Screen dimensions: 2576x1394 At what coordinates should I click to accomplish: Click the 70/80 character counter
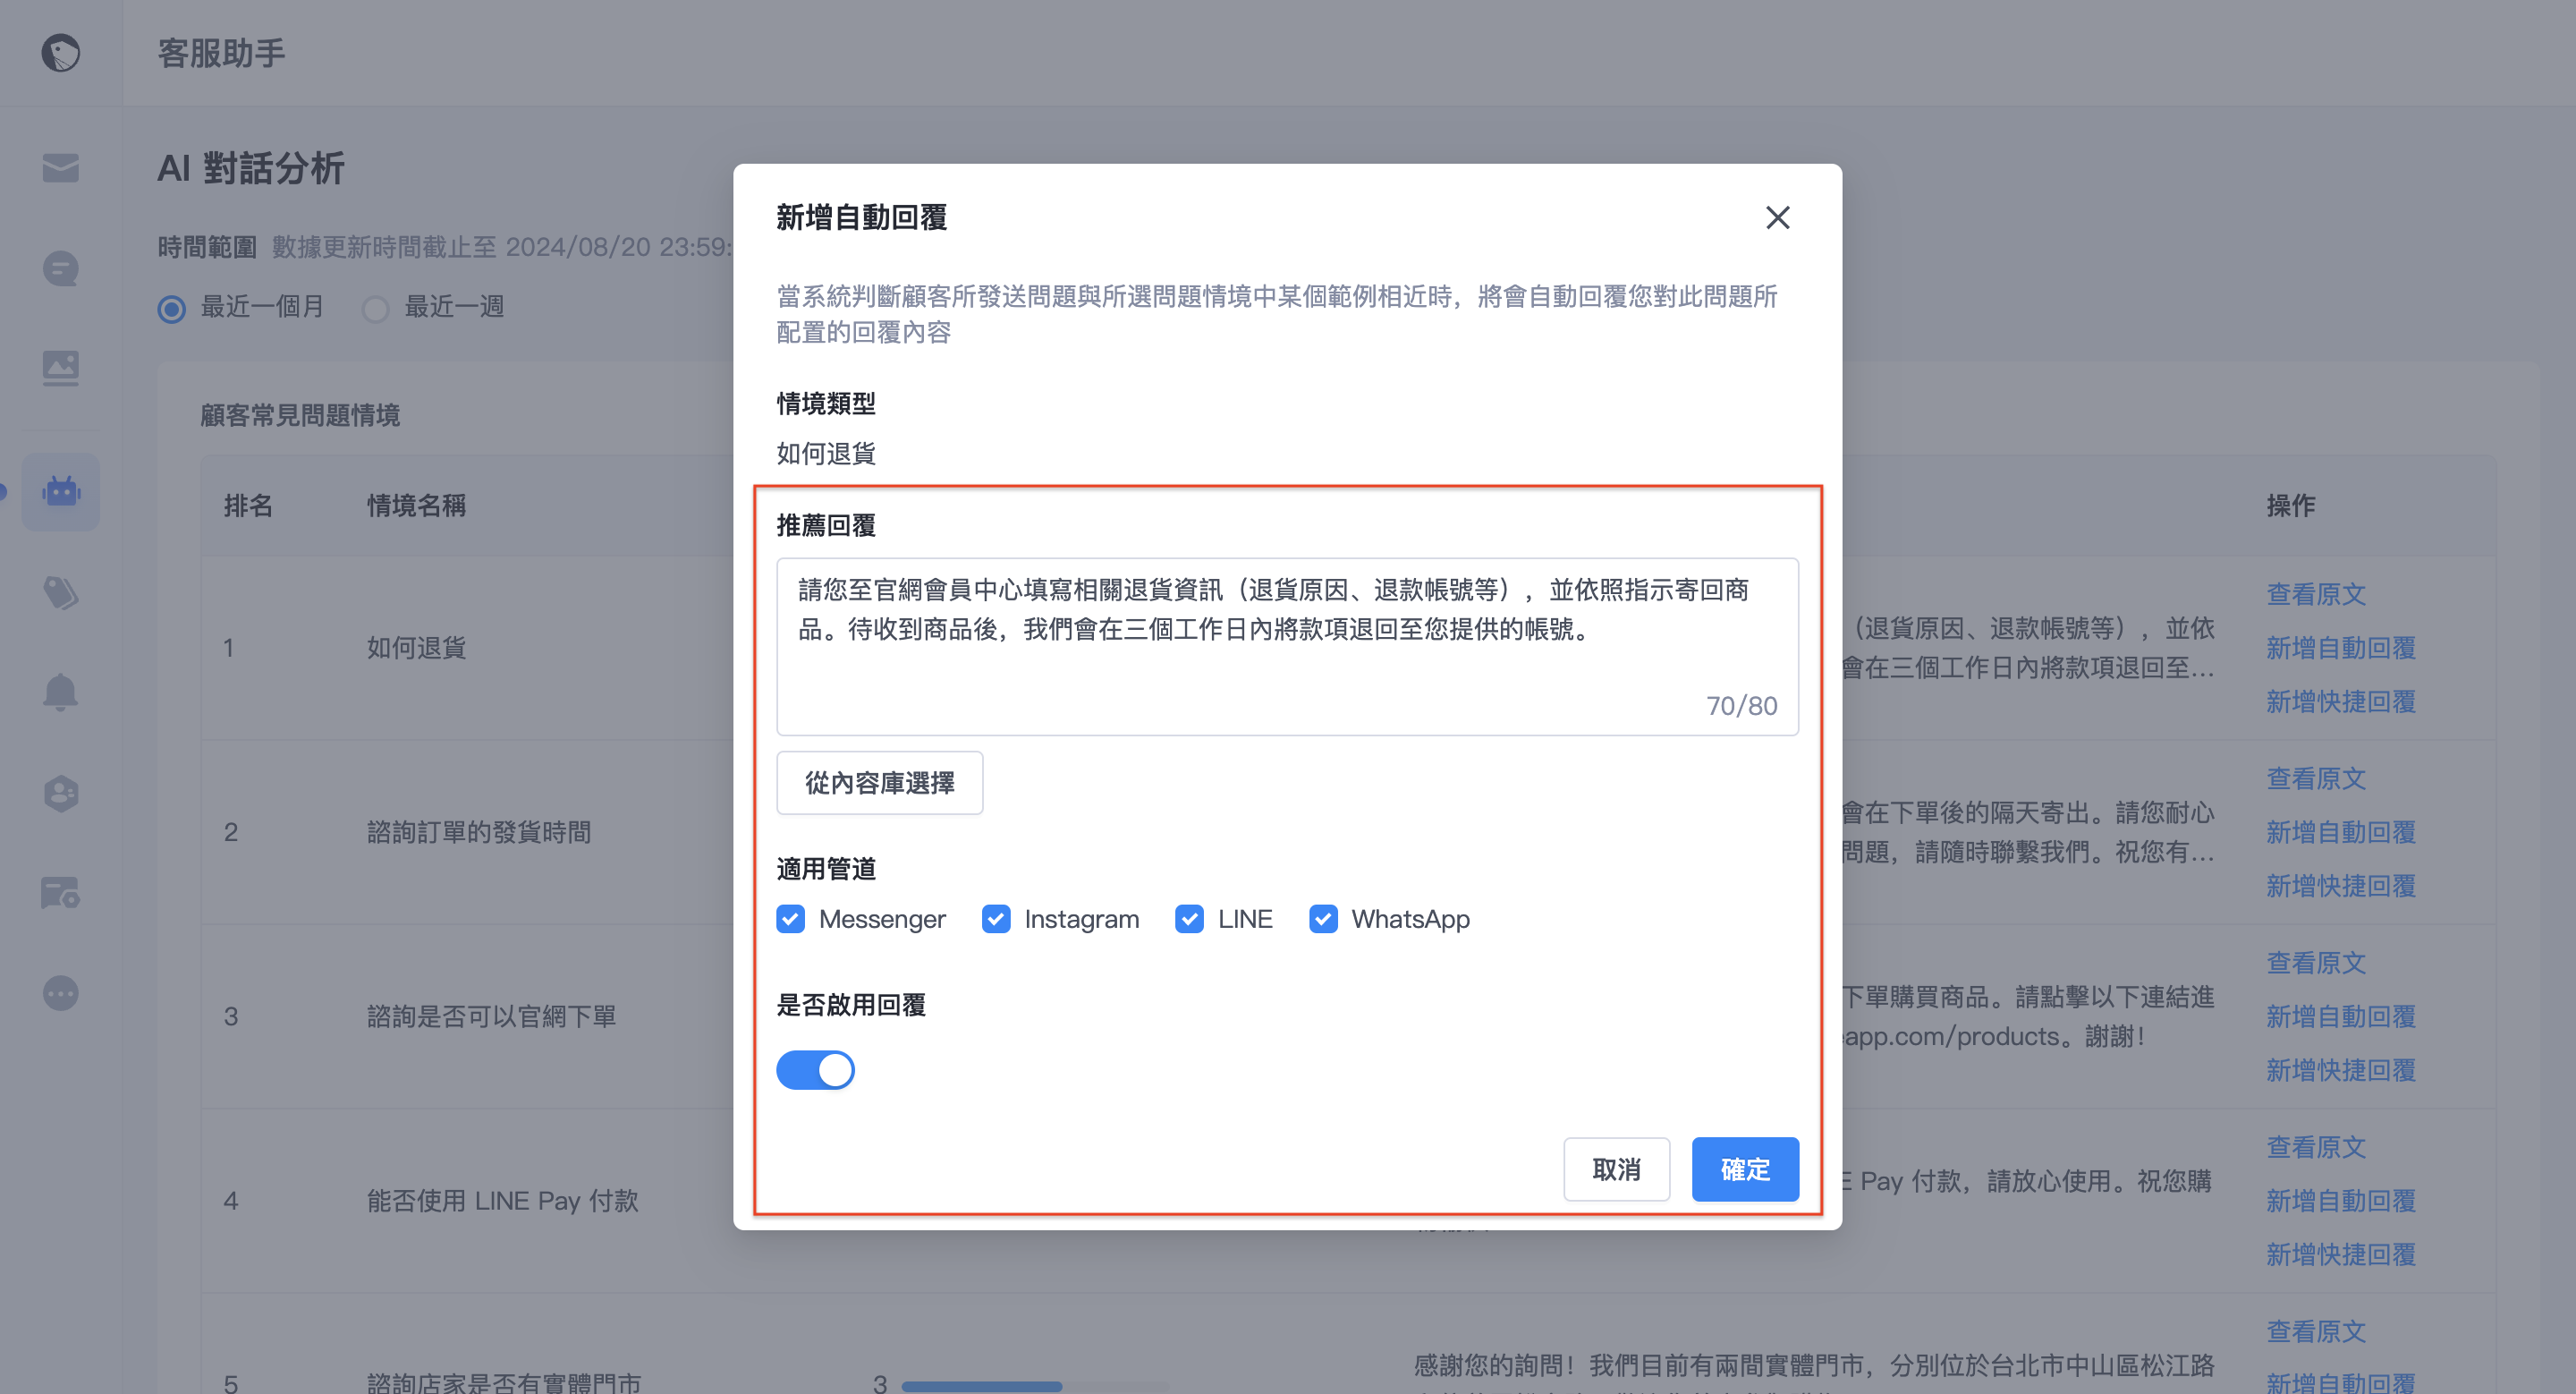click(x=1741, y=706)
